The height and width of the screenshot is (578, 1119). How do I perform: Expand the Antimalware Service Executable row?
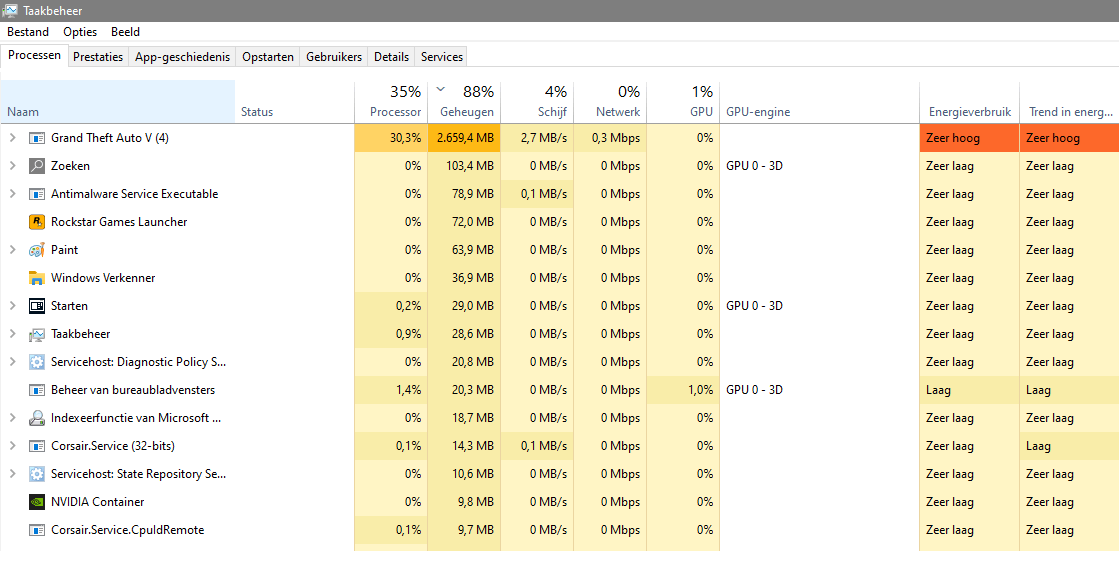pos(13,194)
